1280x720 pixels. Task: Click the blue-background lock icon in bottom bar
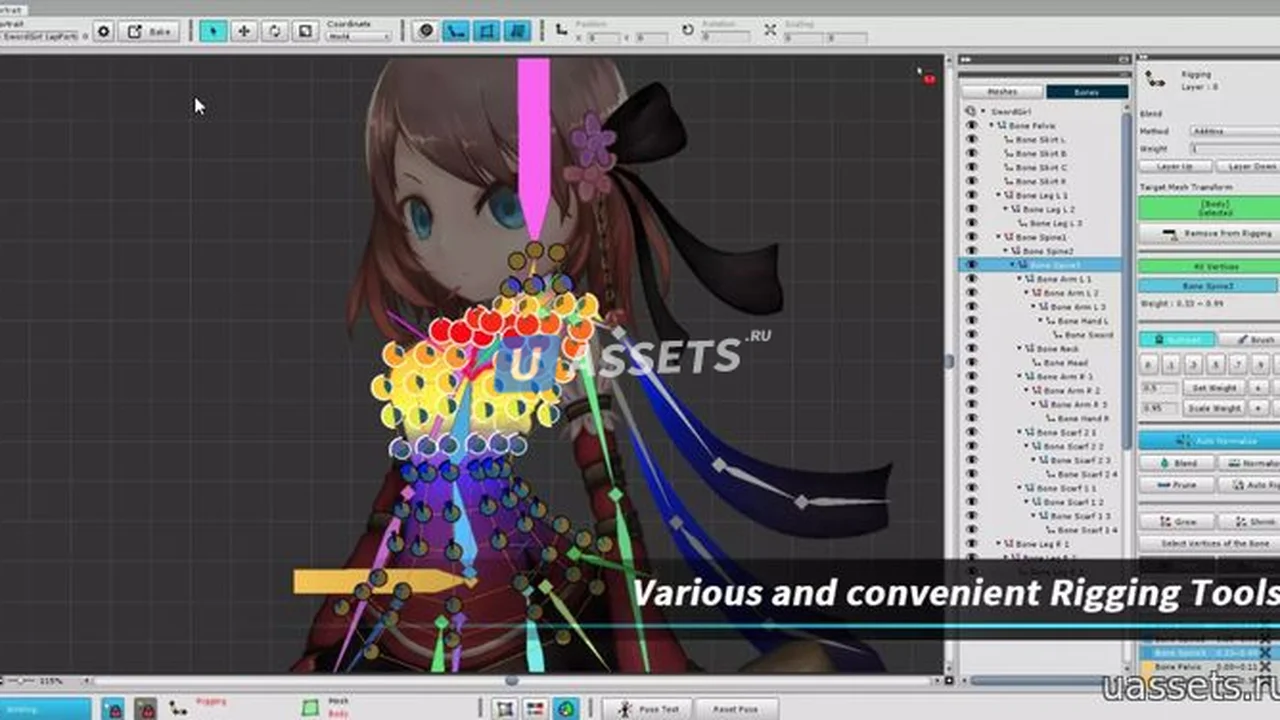[113, 708]
